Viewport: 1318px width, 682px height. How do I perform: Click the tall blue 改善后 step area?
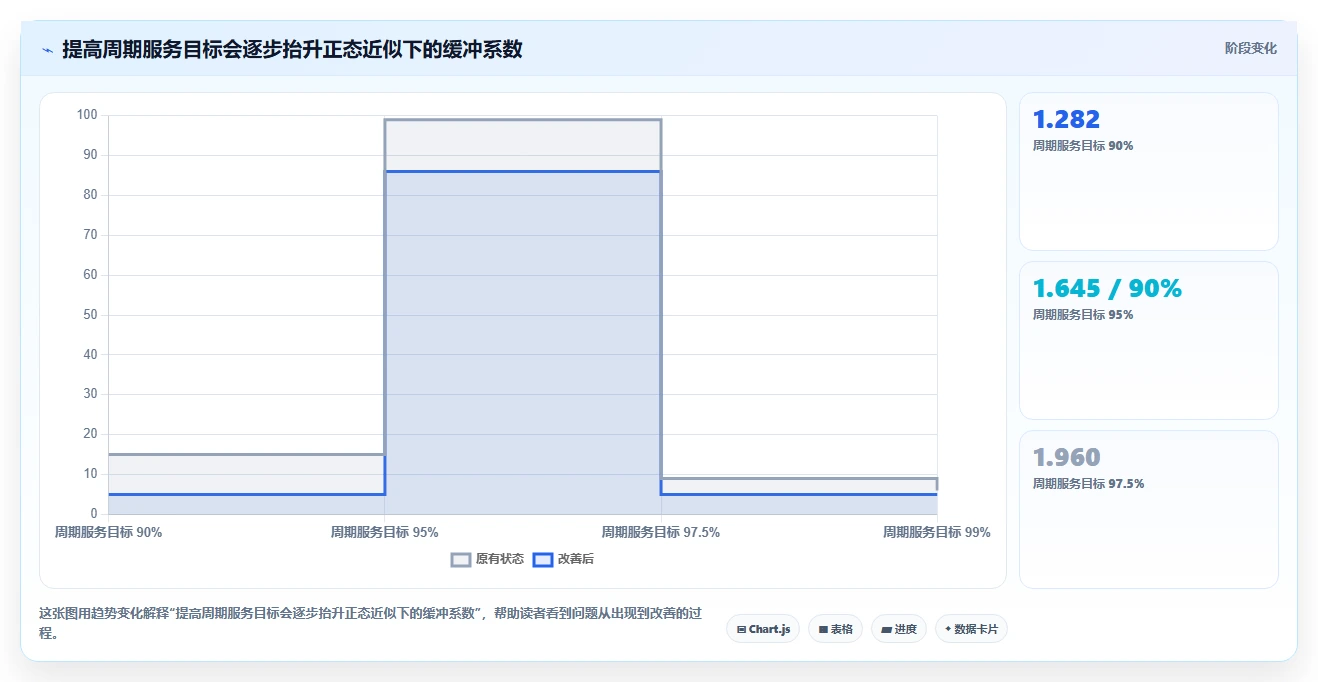[523, 342]
